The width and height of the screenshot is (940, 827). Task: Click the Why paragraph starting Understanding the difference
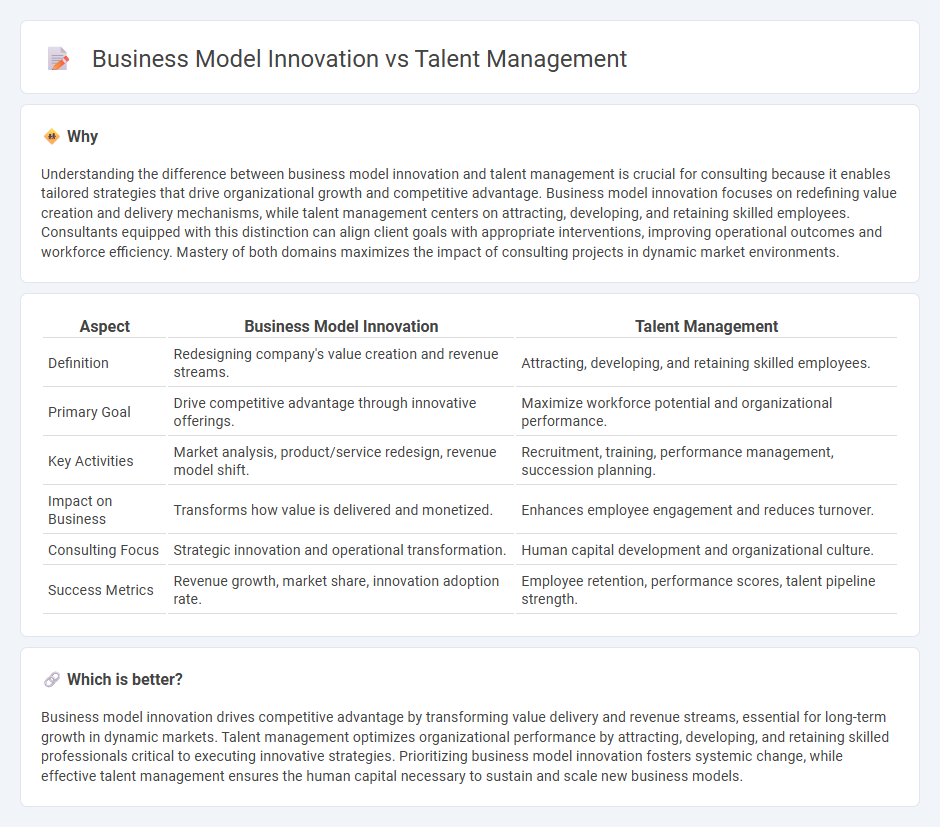(469, 213)
